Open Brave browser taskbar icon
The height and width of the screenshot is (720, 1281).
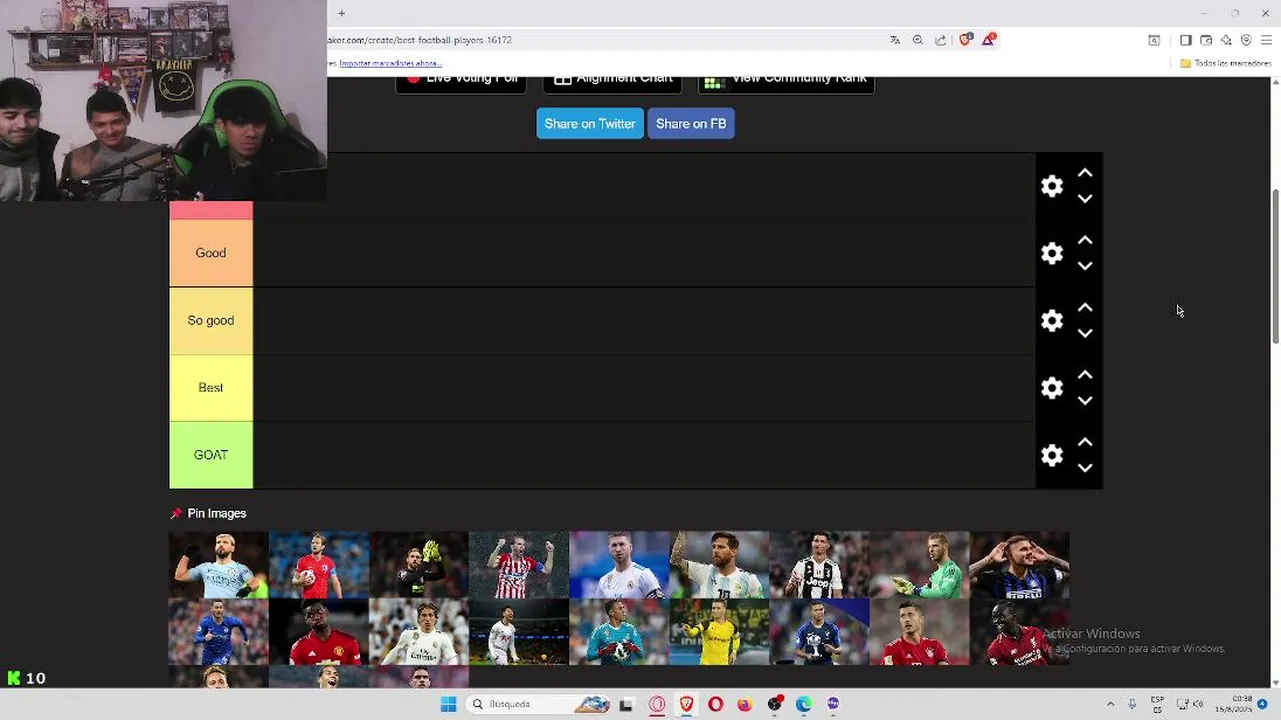[x=686, y=704]
